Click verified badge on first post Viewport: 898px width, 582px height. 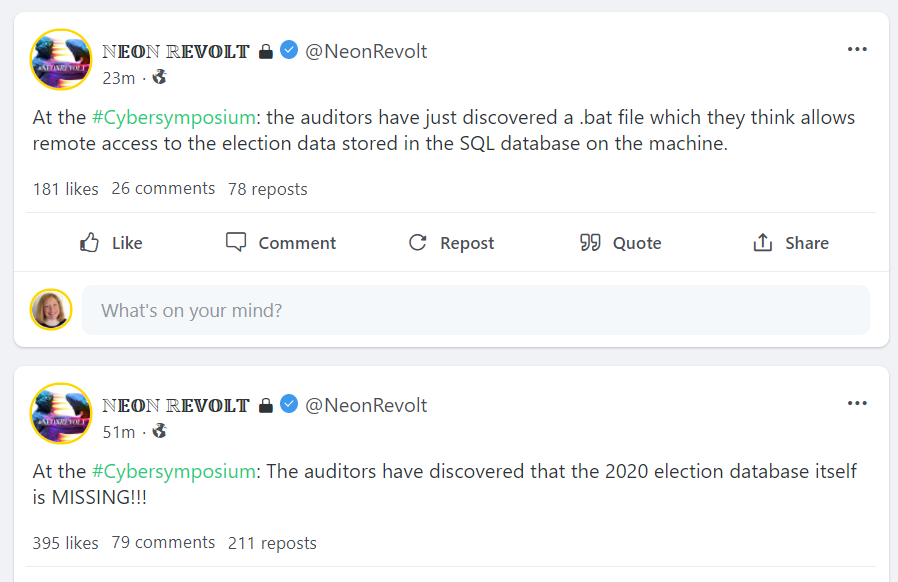[x=289, y=51]
